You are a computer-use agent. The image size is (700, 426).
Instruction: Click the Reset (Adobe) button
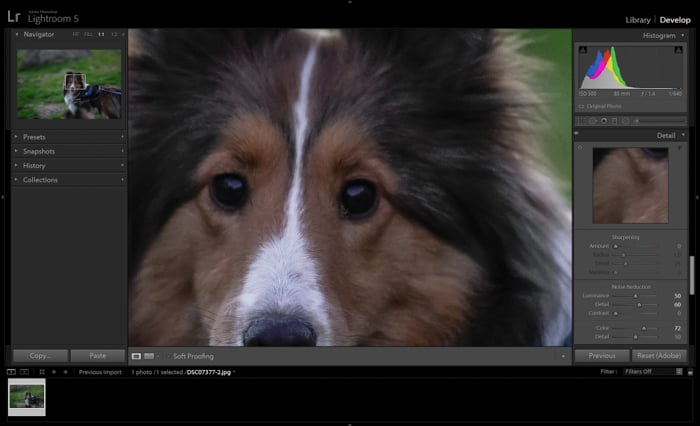click(659, 356)
